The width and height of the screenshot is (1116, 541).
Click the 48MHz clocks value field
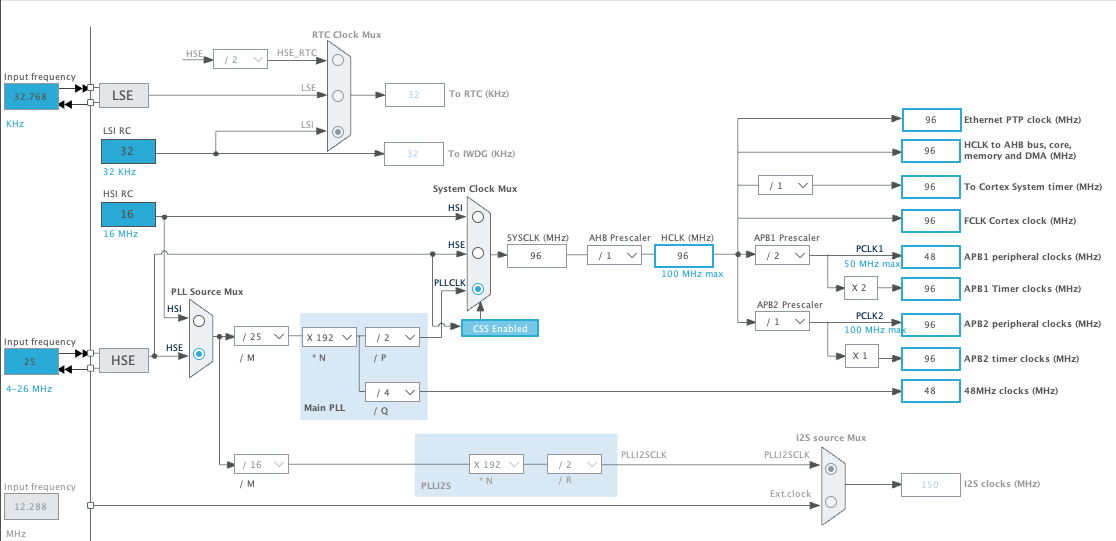pos(930,391)
